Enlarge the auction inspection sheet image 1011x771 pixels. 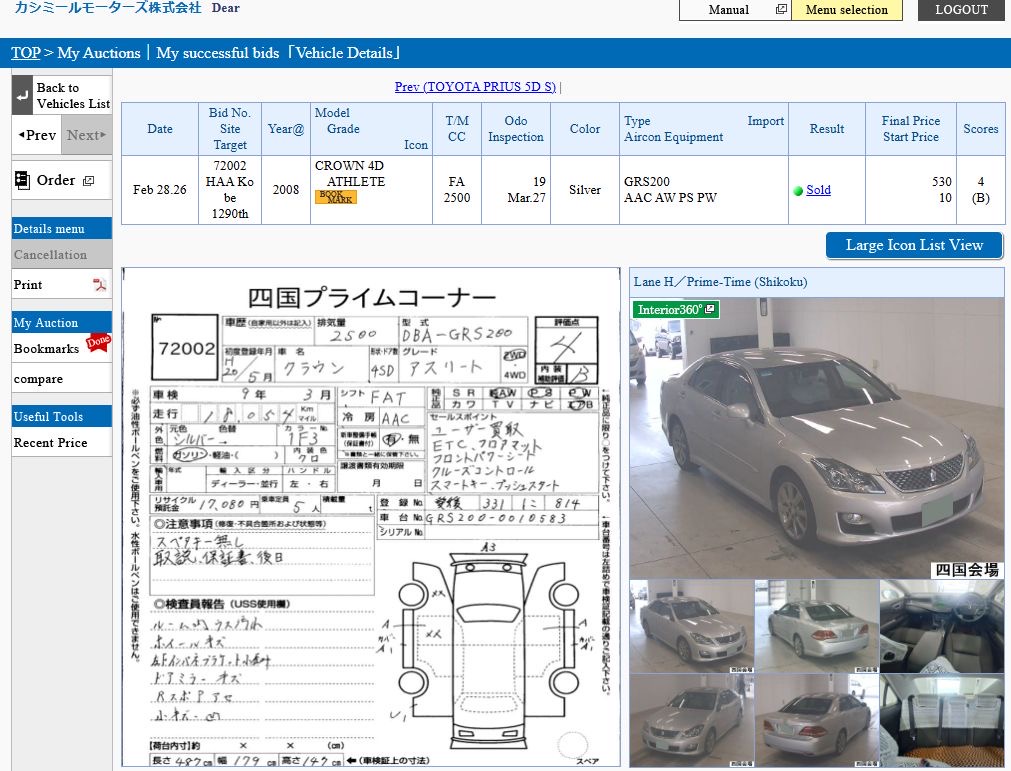tap(371, 516)
